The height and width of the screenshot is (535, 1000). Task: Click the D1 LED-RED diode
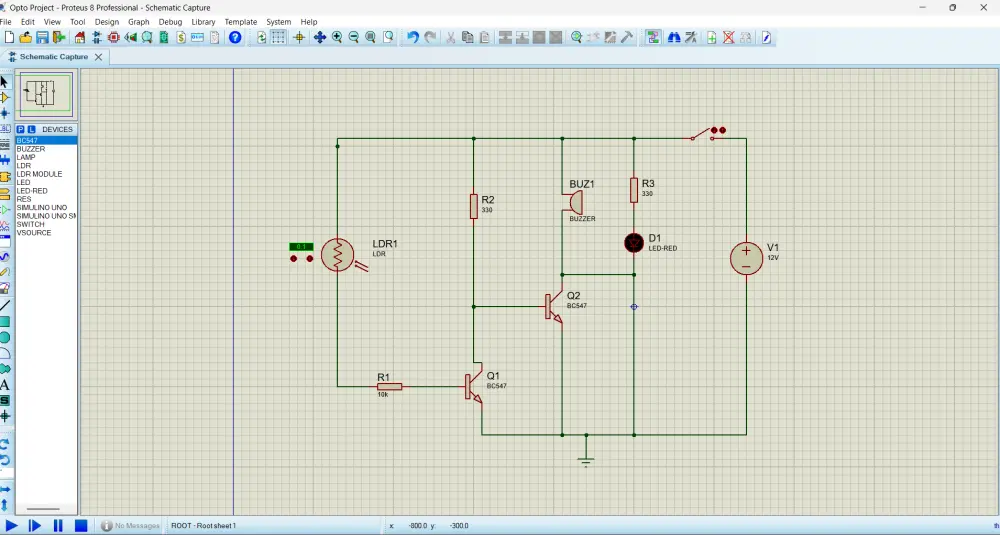634,243
